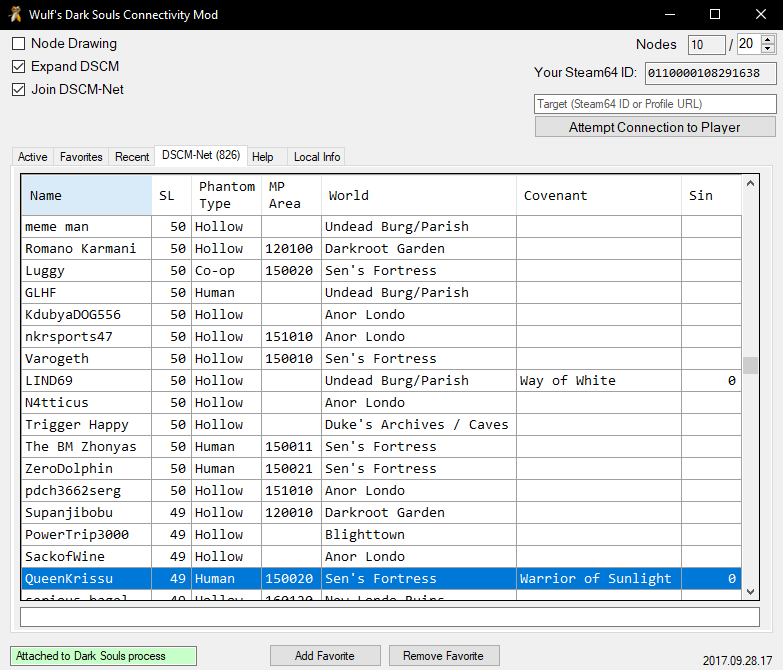The width and height of the screenshot is (783, 670).
Task: Select player 'N4tticus'
Action: pos(382,402)
